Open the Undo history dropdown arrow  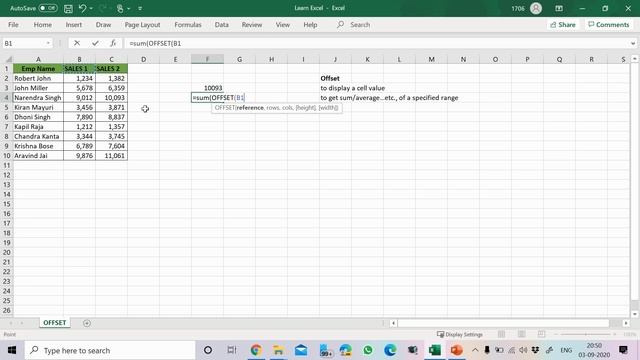tap(91, 8)
